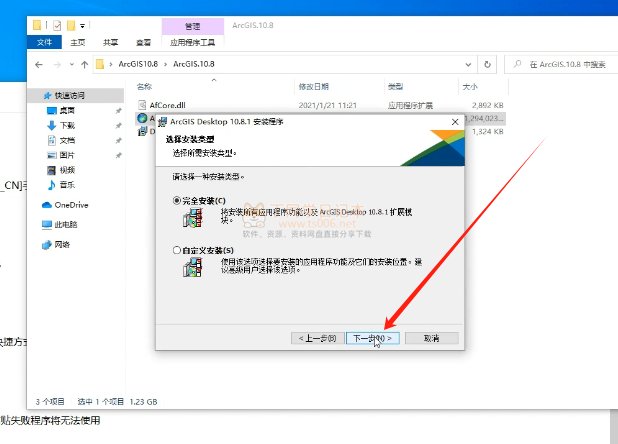Open the 应用程序工具 ribbon tab
Screen dimensions: 618x444
pyautogui.click(x=193, y=42)
